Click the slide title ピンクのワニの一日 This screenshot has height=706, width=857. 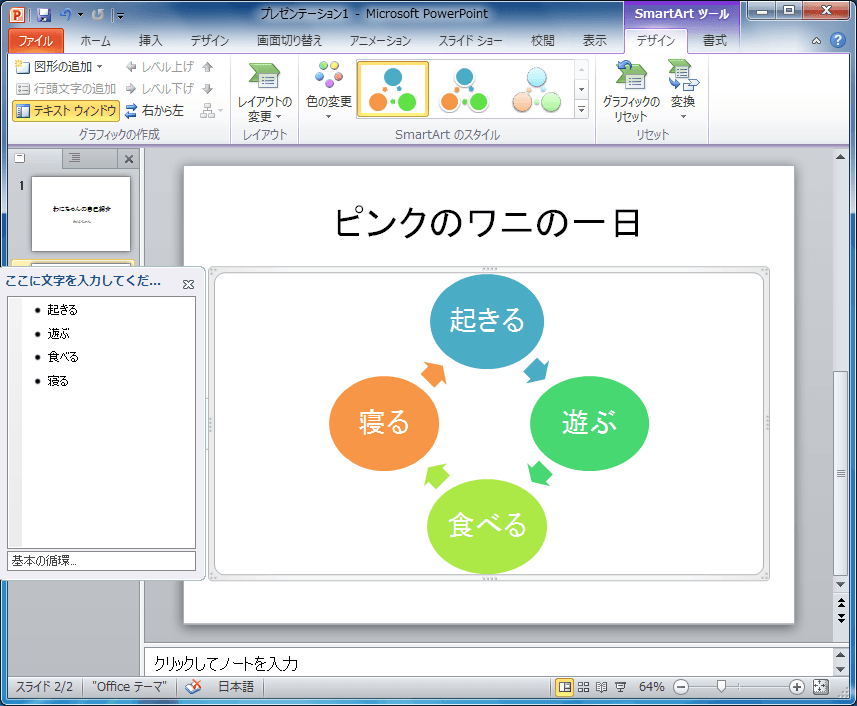(488, 223)
